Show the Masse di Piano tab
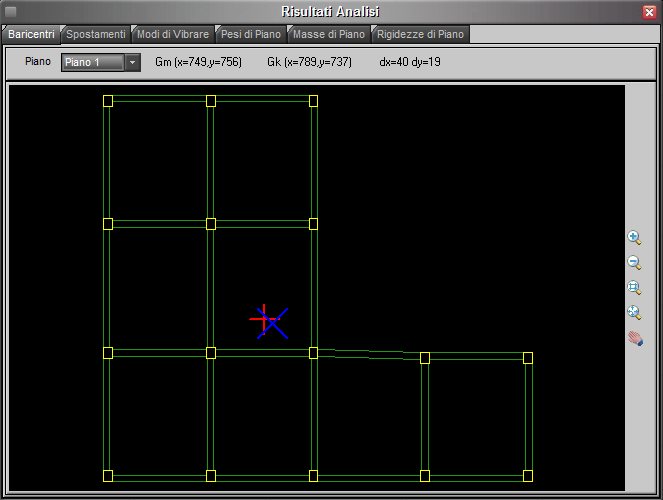This screenshot has height=500, width=663. tap(329, 34)
